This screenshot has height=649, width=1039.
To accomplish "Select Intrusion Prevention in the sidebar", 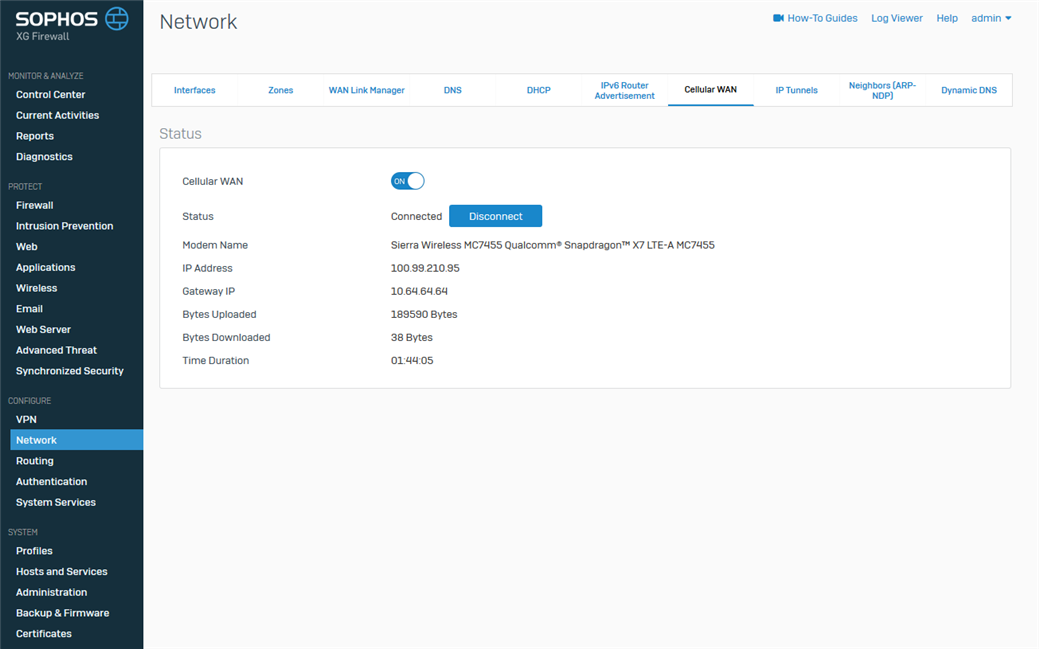I will pos(64,226).
